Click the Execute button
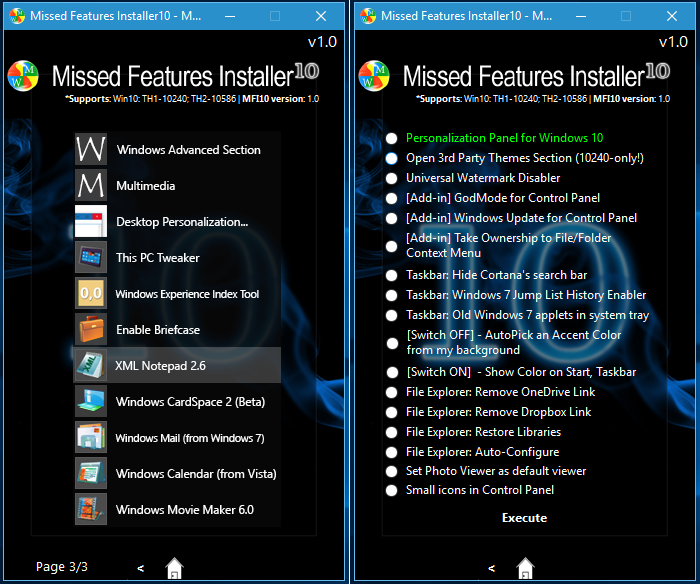700x585 pixels. [x=525, y=518]
